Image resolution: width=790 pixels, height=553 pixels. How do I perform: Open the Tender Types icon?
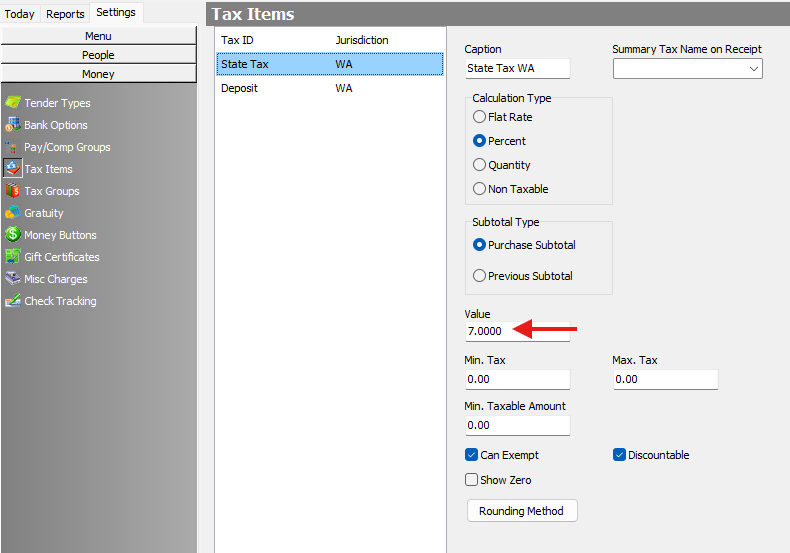13,103
